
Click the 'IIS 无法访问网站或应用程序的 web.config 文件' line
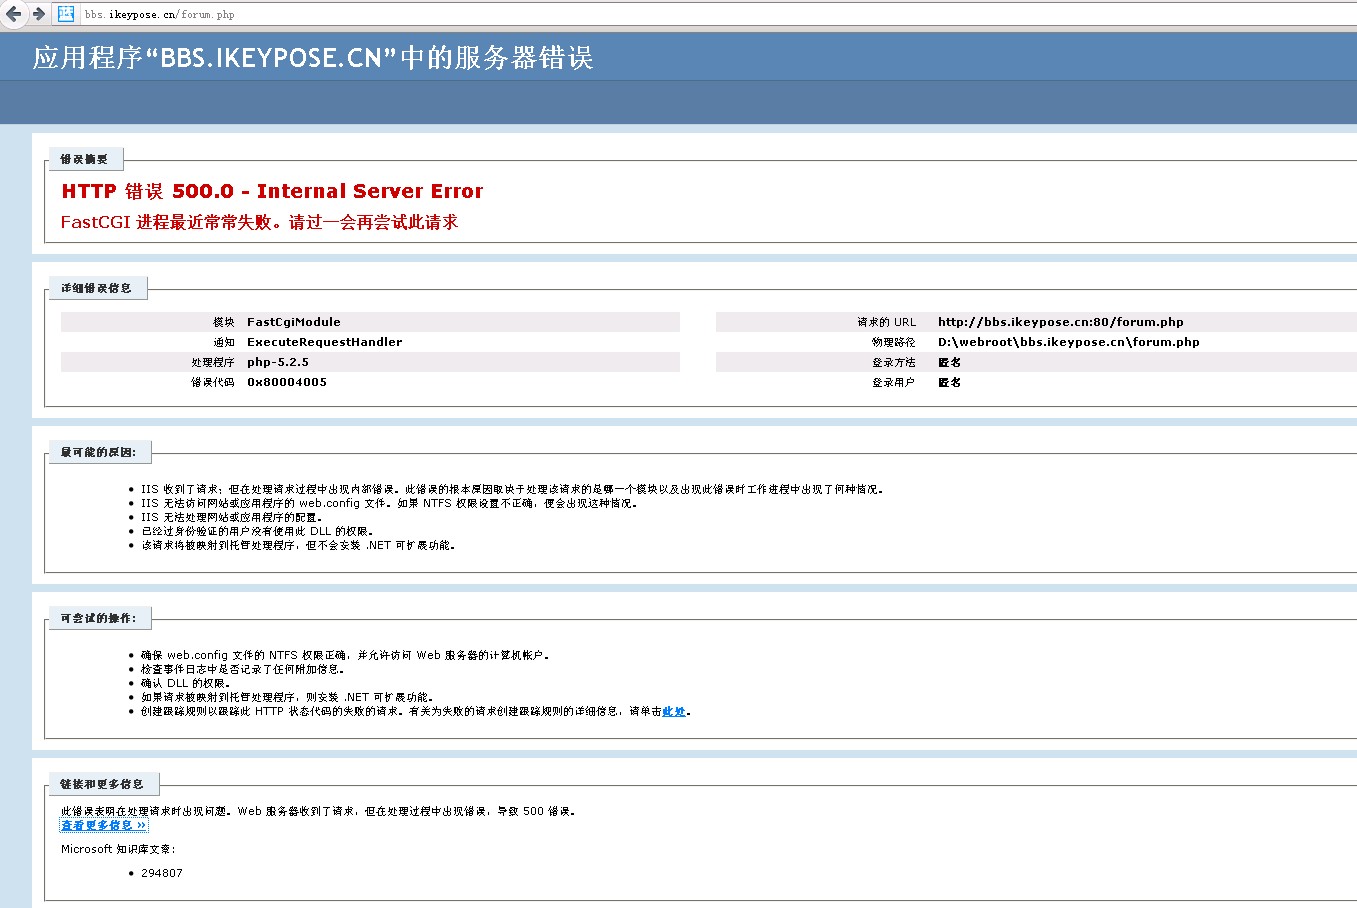pos(389,503)
